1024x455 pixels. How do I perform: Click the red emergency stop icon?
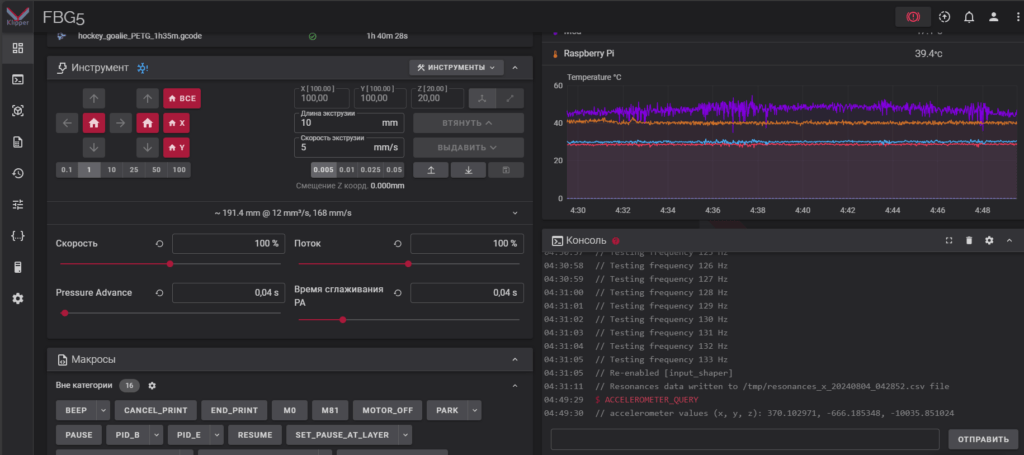pos(912,16)
